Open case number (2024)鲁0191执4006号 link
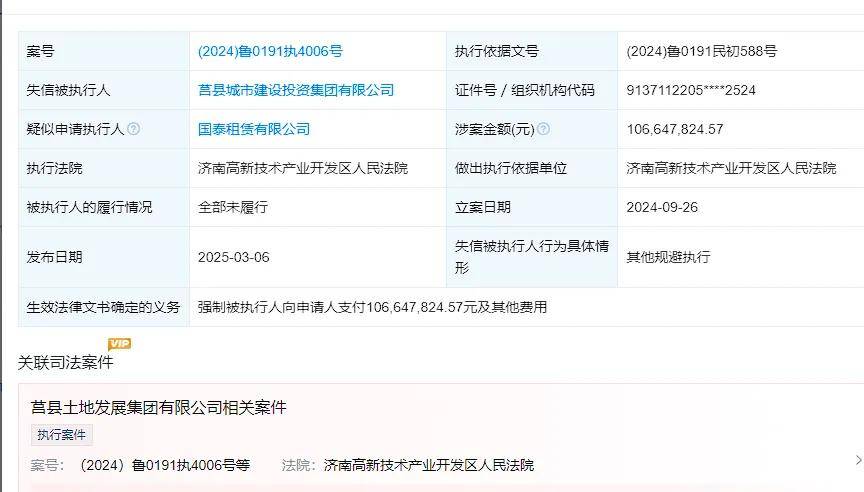This screenshot has height=492, width=864. [270, 51]
